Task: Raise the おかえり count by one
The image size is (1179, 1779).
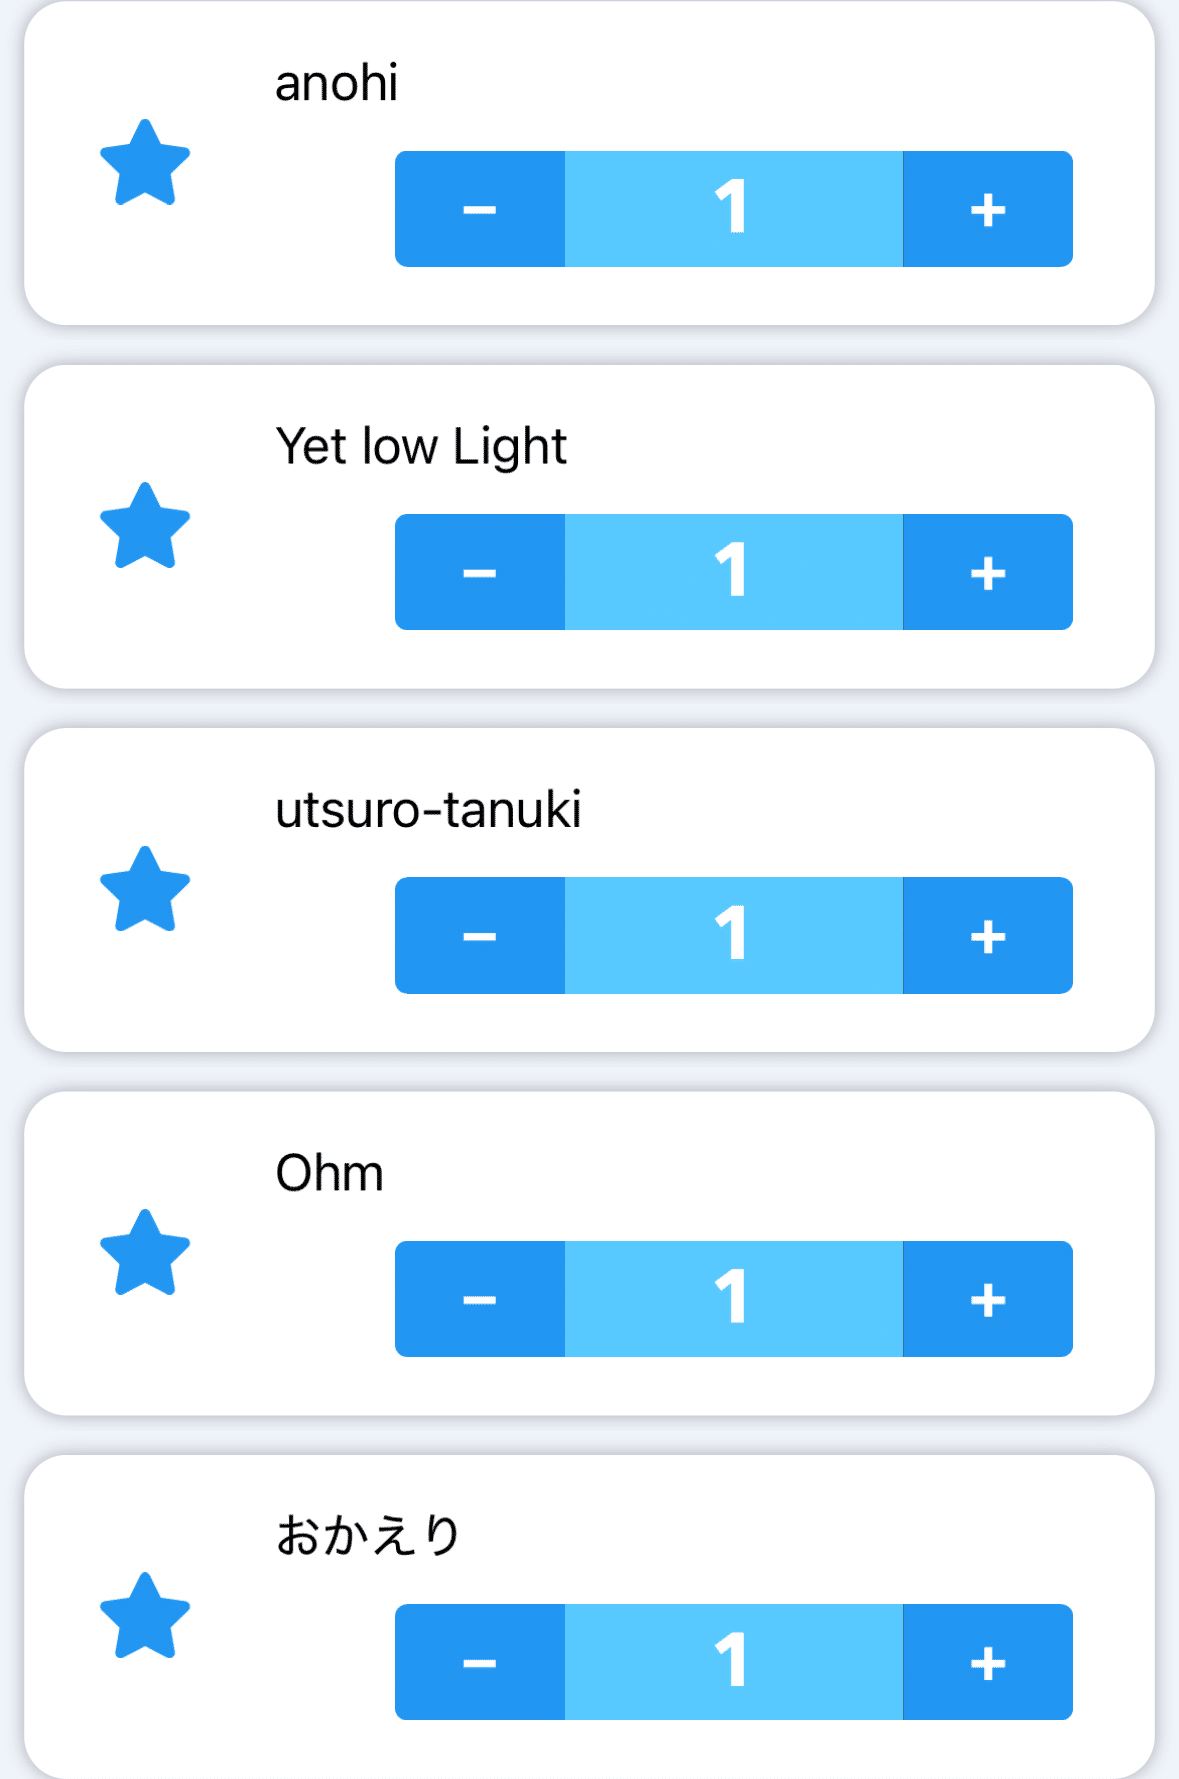Action: pyautogui.click(x=987, y=1662)
